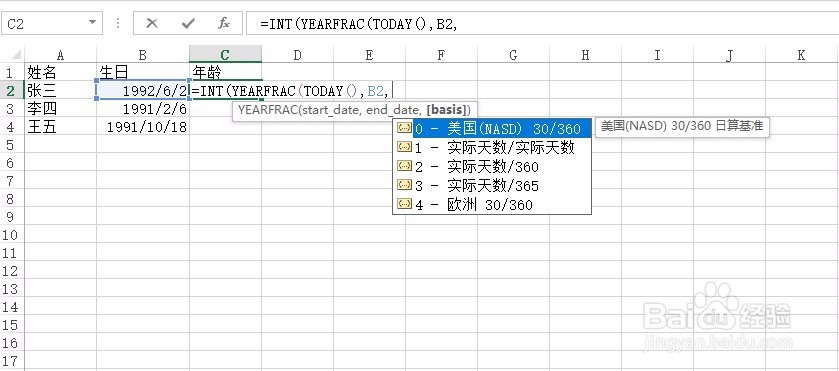Image resolution: width=839 pixels, height=371 pixels.
Task: Select column J header
Action: 730,55
